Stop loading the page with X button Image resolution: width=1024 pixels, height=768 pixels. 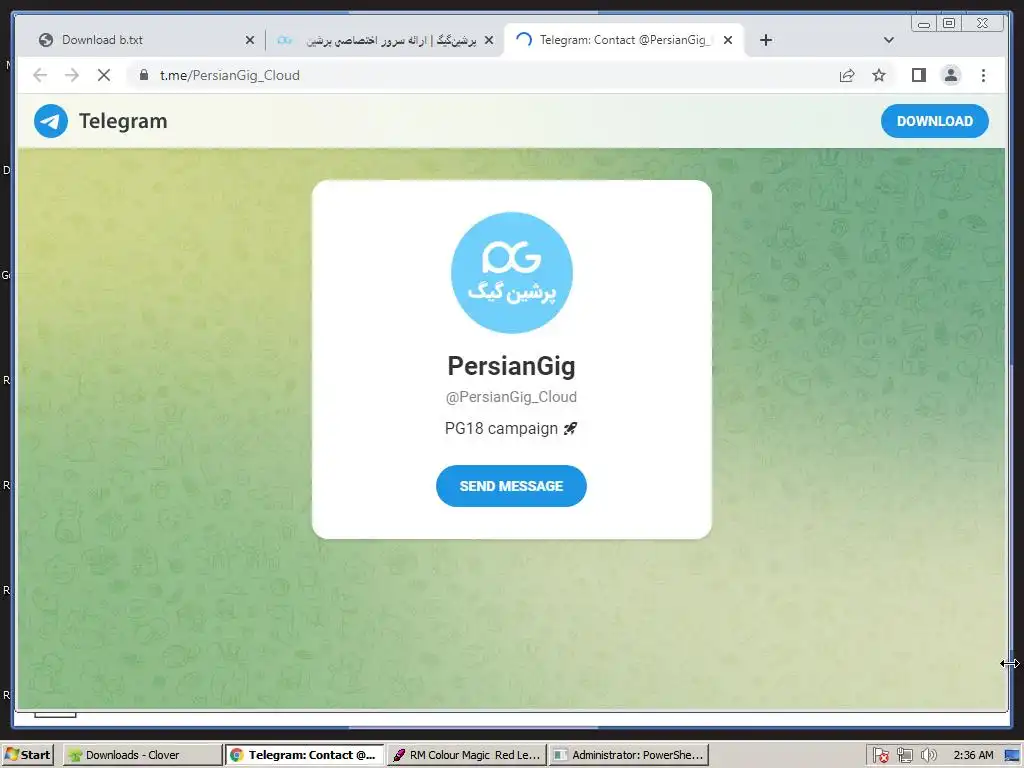click(x=104, y=75)
